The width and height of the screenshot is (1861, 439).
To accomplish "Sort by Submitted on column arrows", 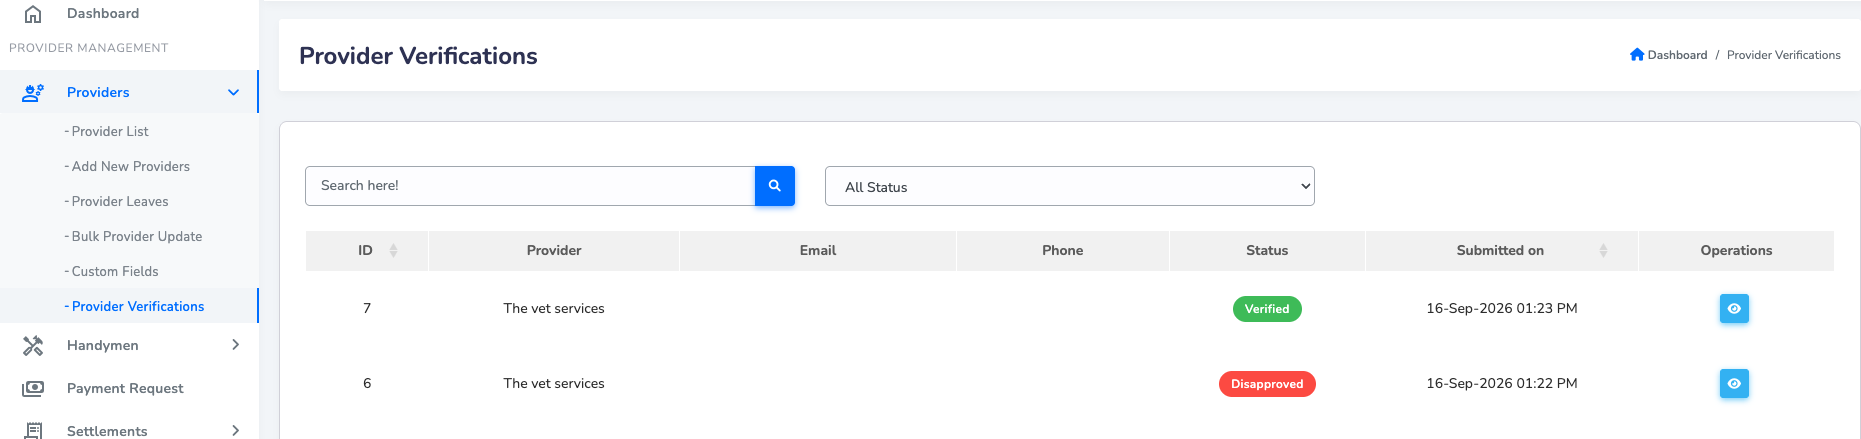I will tap(1603, 251).
